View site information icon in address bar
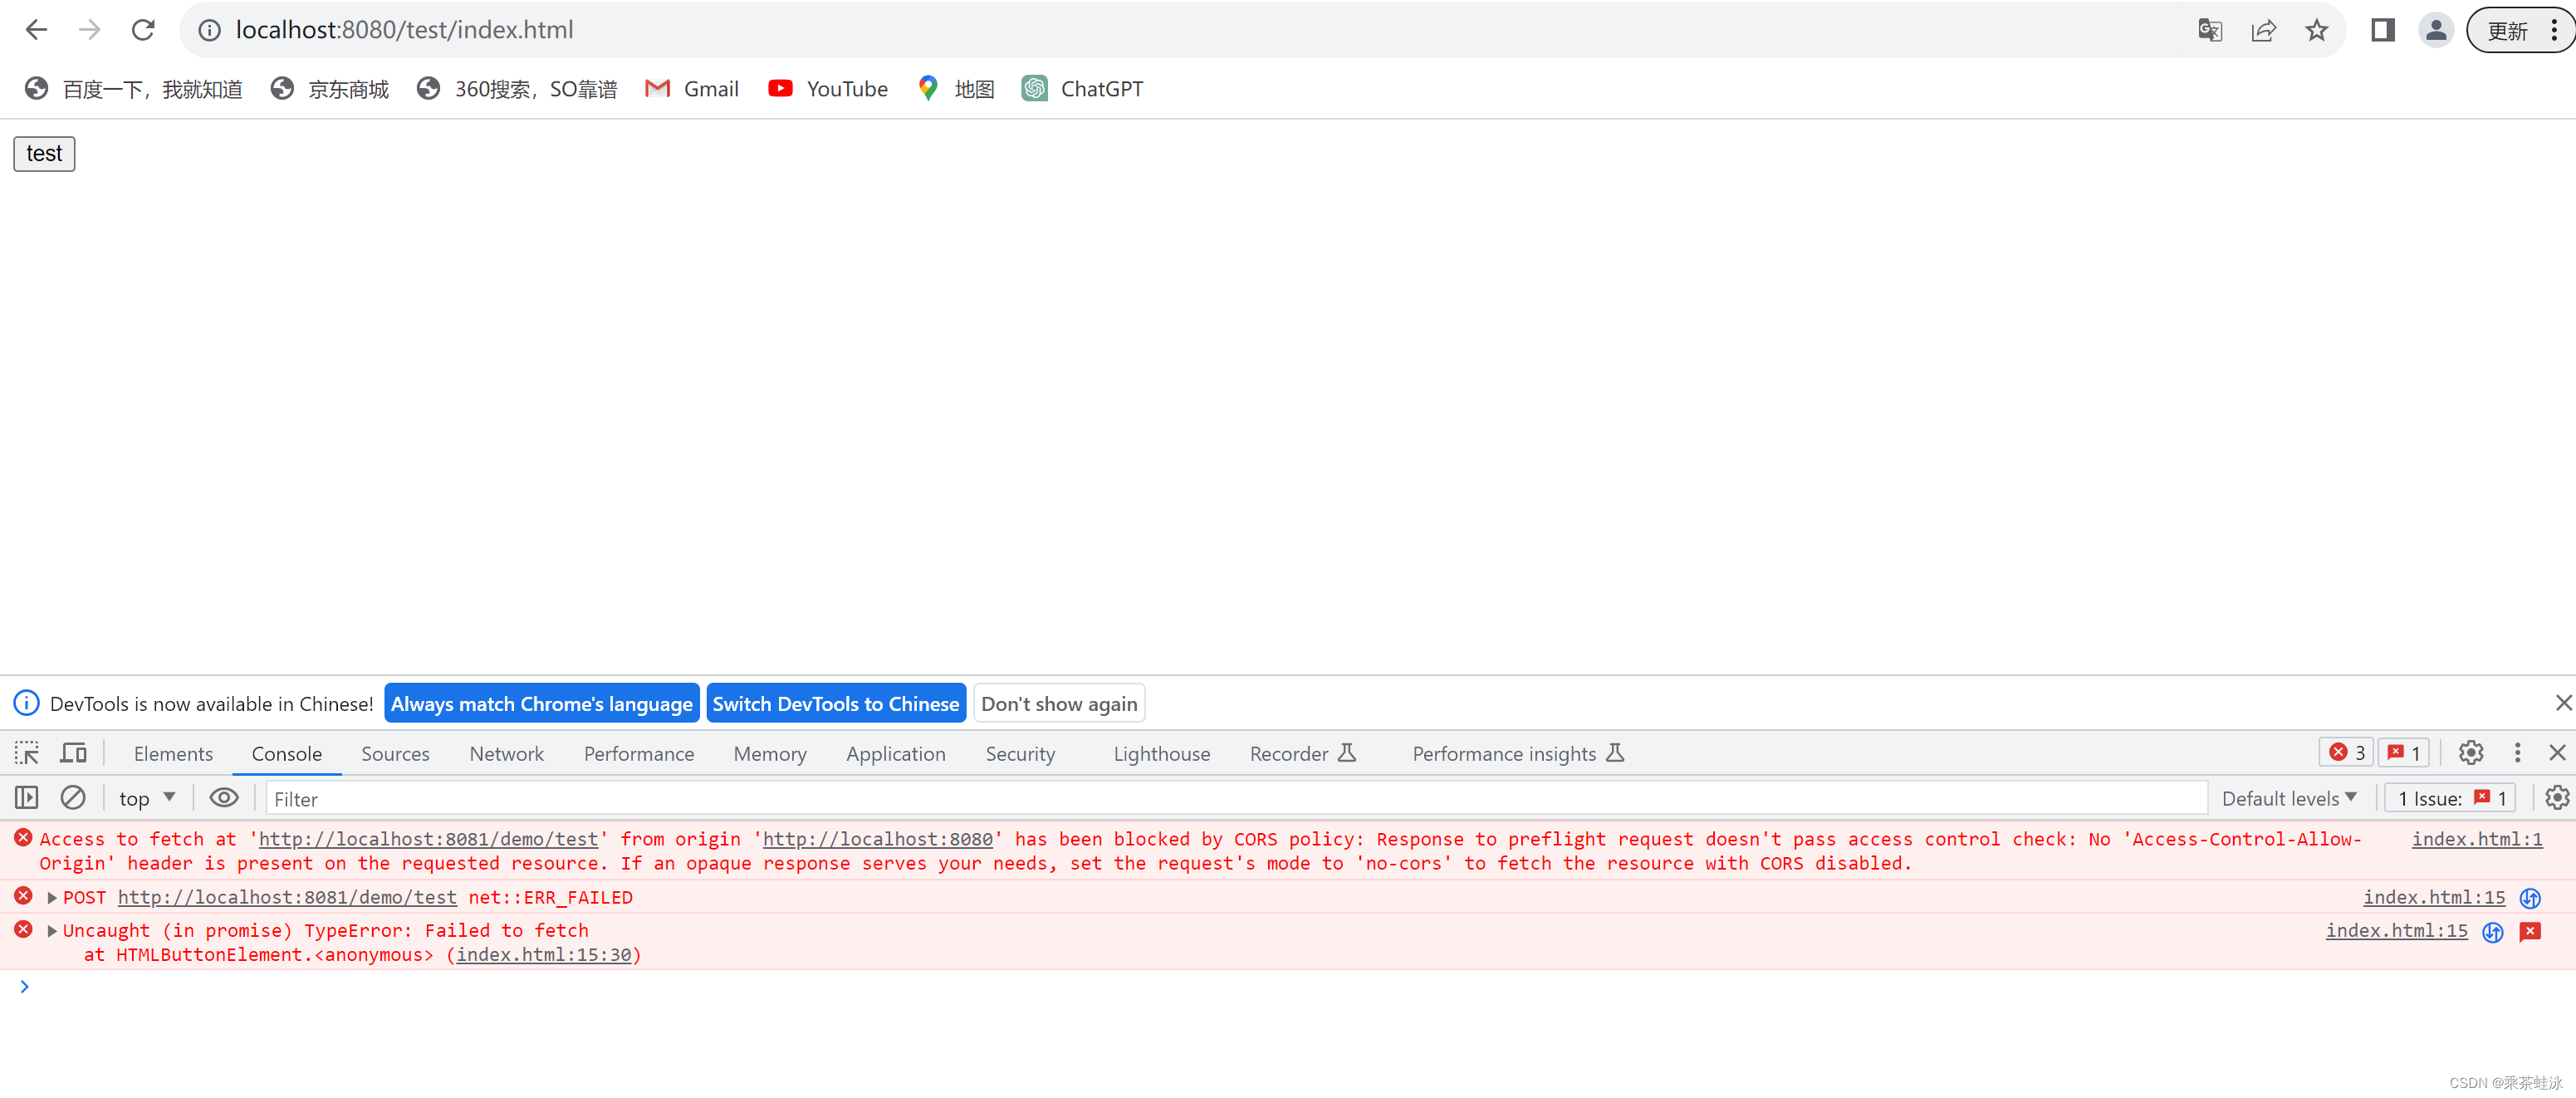Image resolution: width=2576 pixels, height=1098 pixels. 209,30
